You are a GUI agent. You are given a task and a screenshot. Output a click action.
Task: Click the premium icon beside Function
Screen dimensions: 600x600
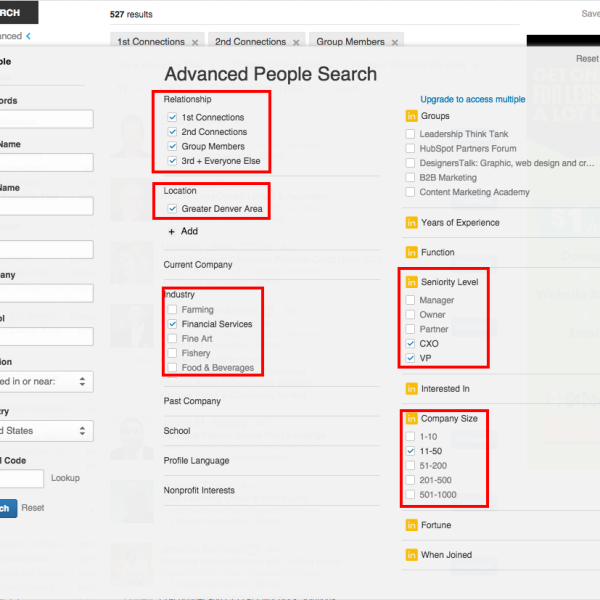(x=411, y=252)
